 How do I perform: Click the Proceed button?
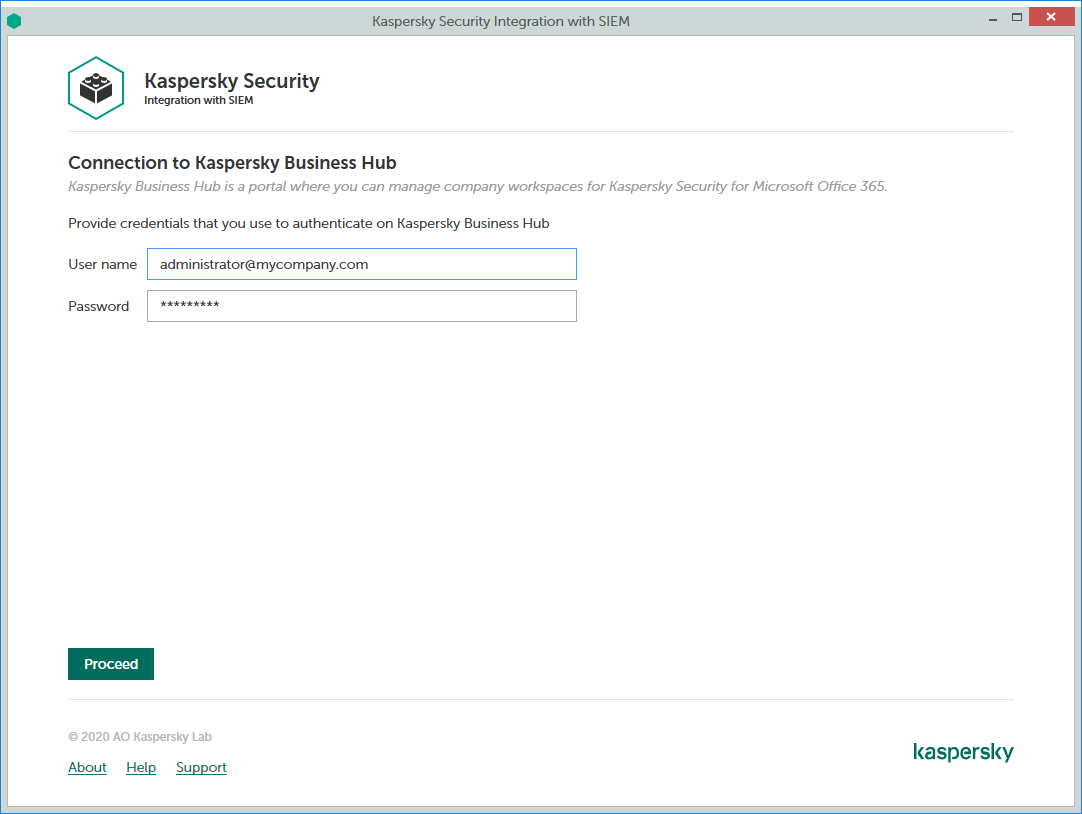(x=110, y=663)
